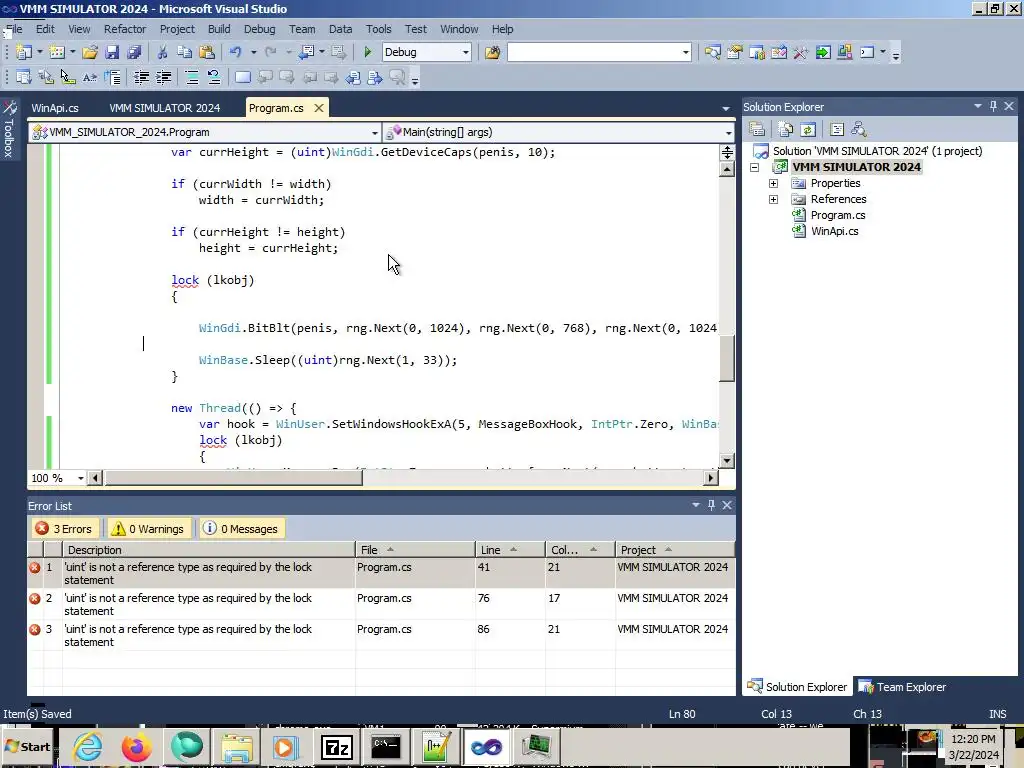Screen dimensions: 1024x768
Task: Select WinApi.cs in Solution Explorer
Action: 834,231
